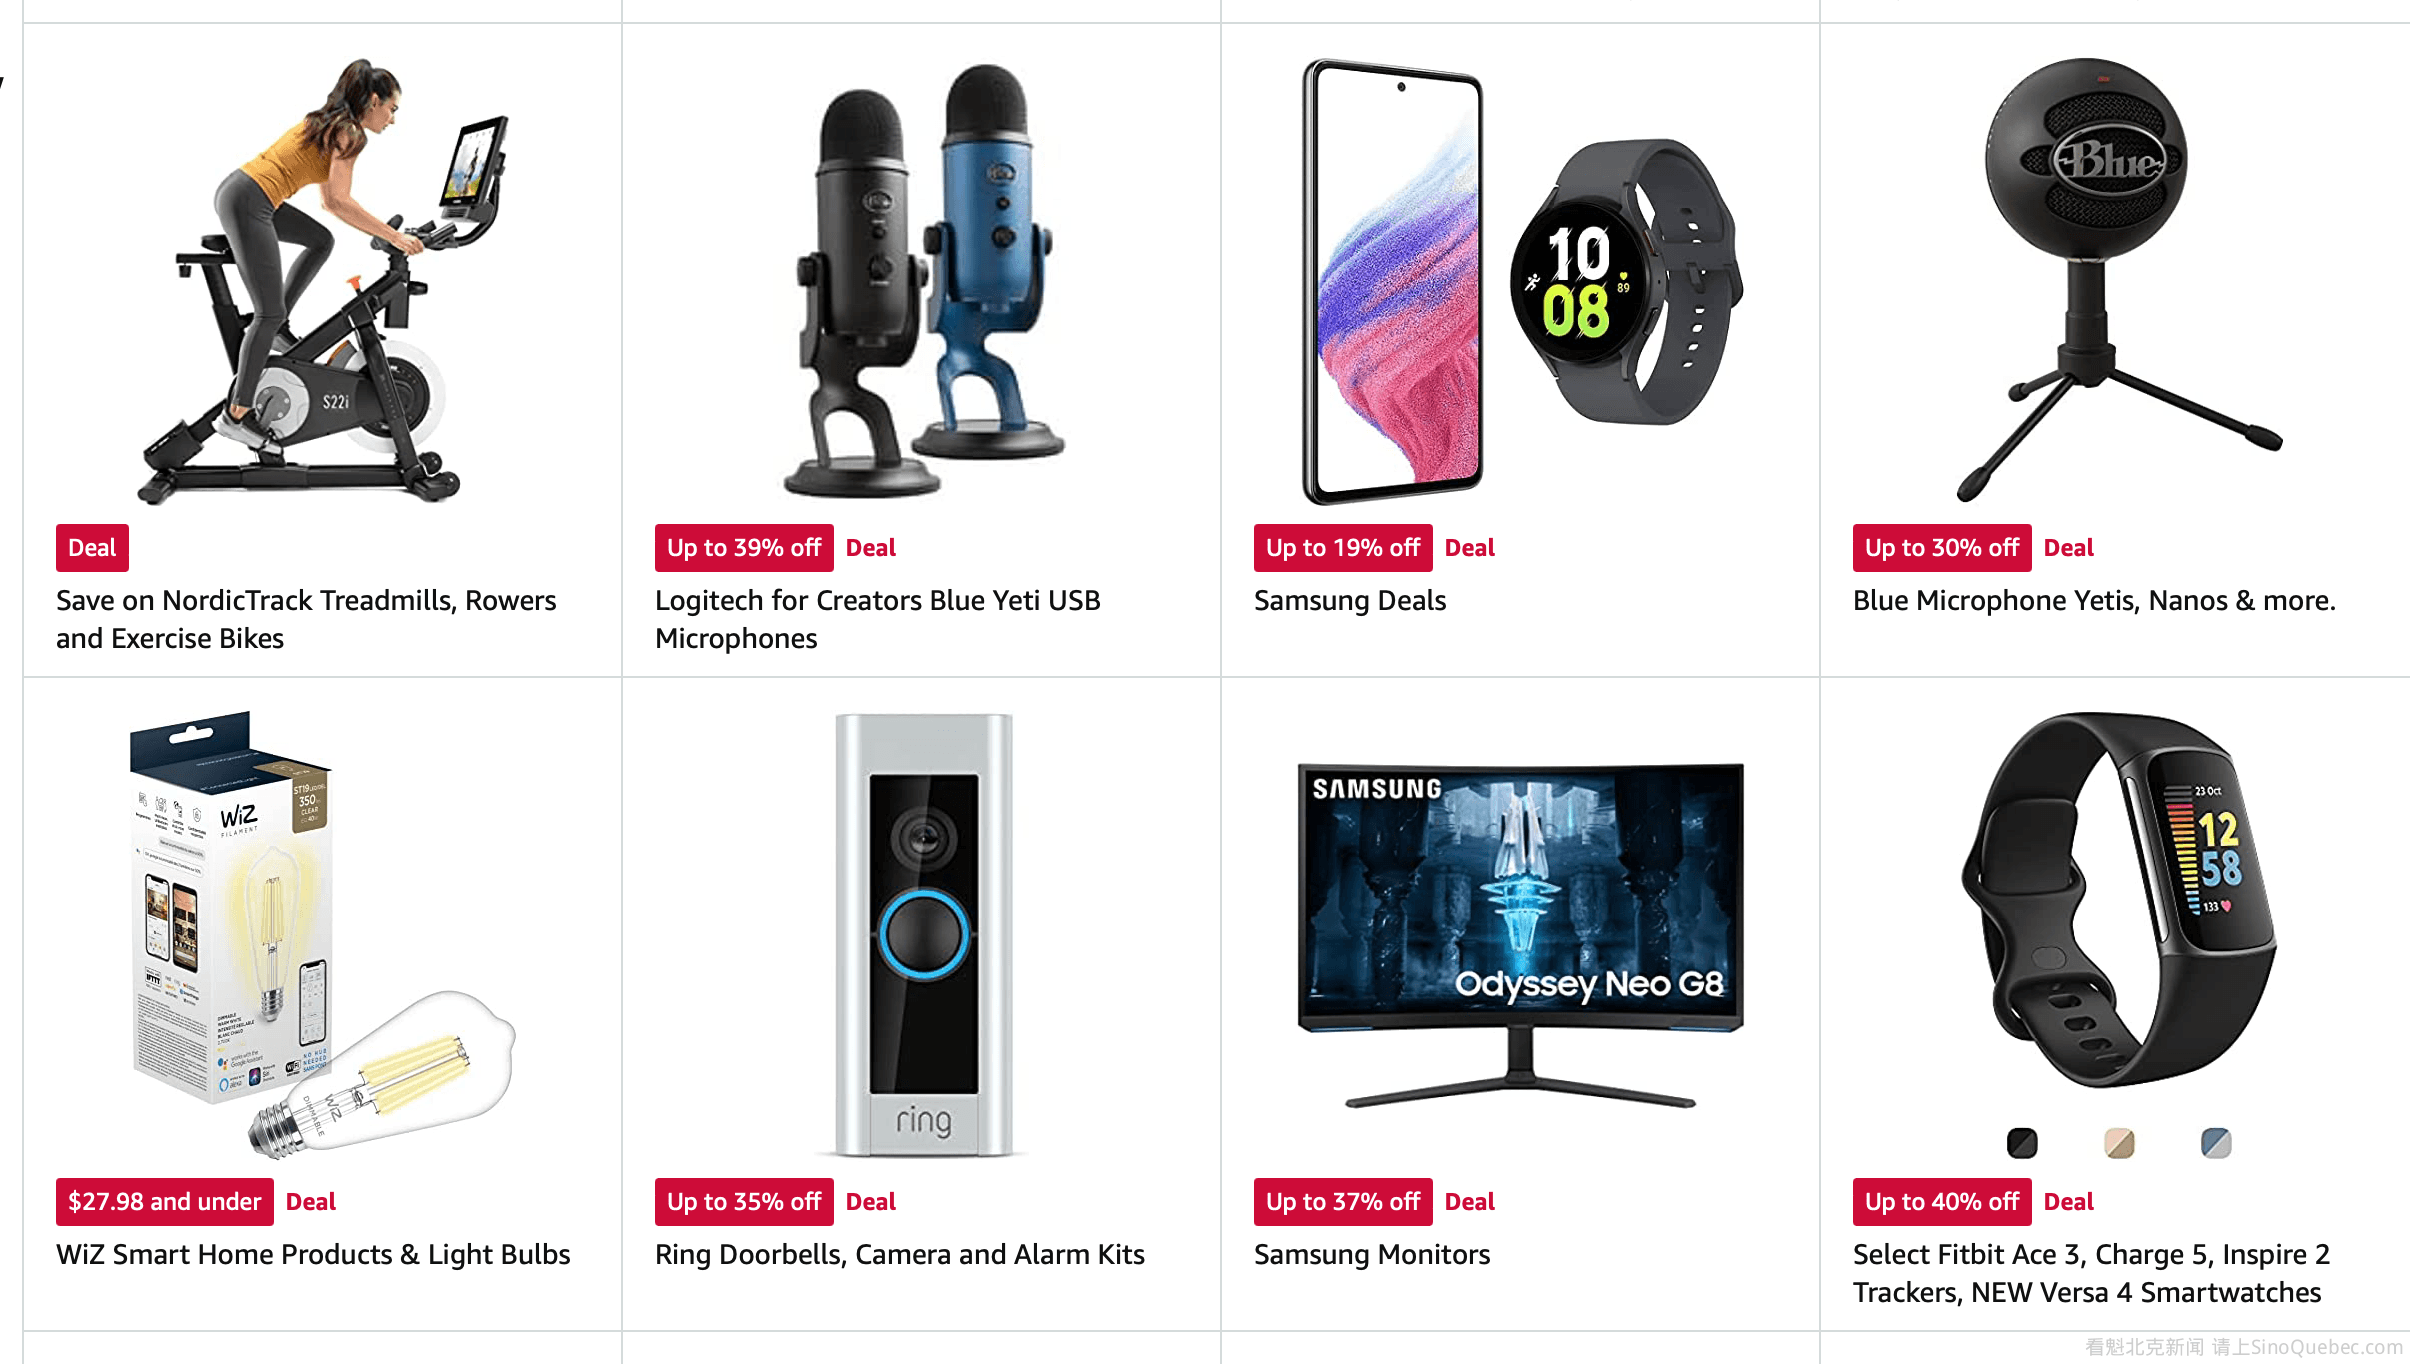Open WiZ Smart Home Products link
This screenshot has width=2410, height=1364.
[313, 1254]
